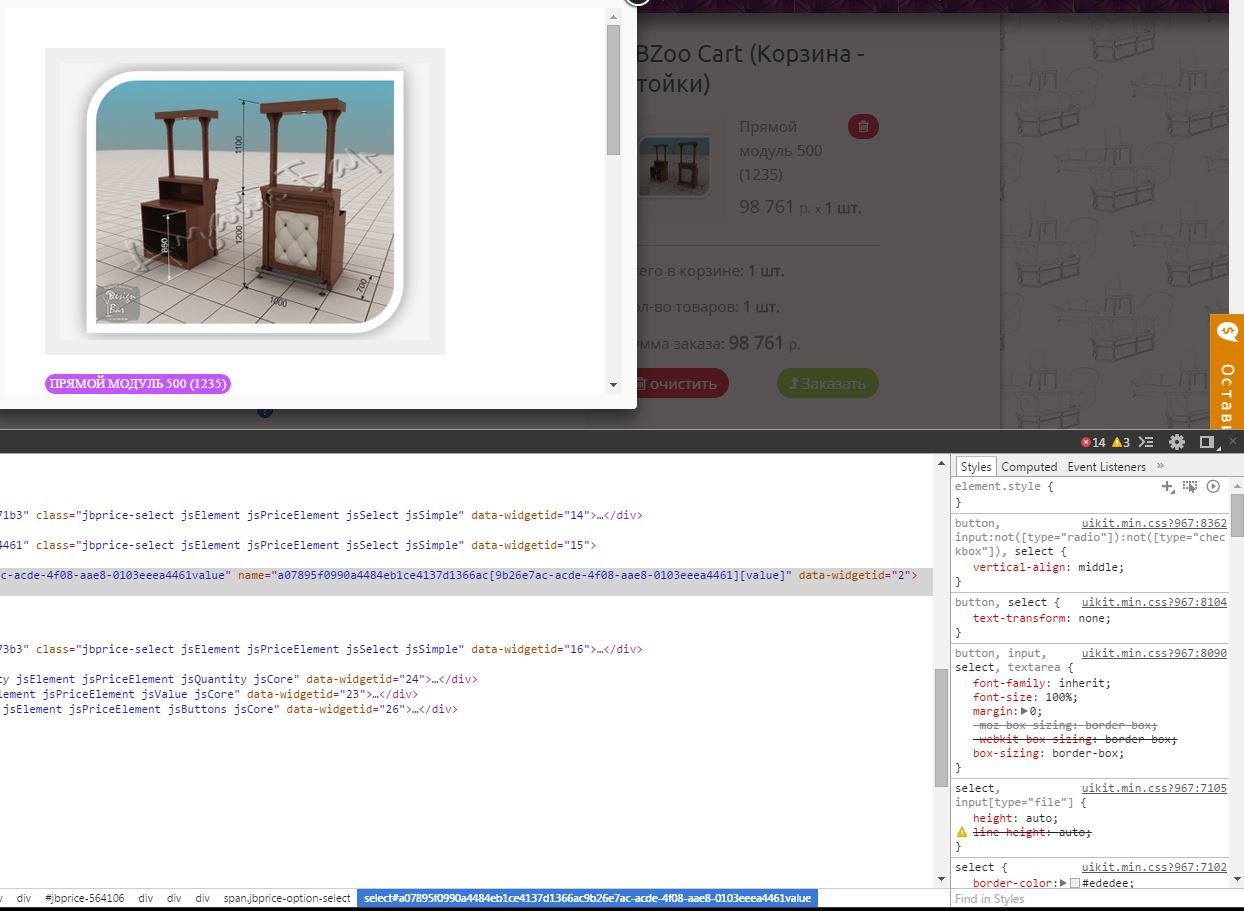Screen dimensions: 1244x911
Task: Open DevTools settings gear
Action: click(1177, 442)
